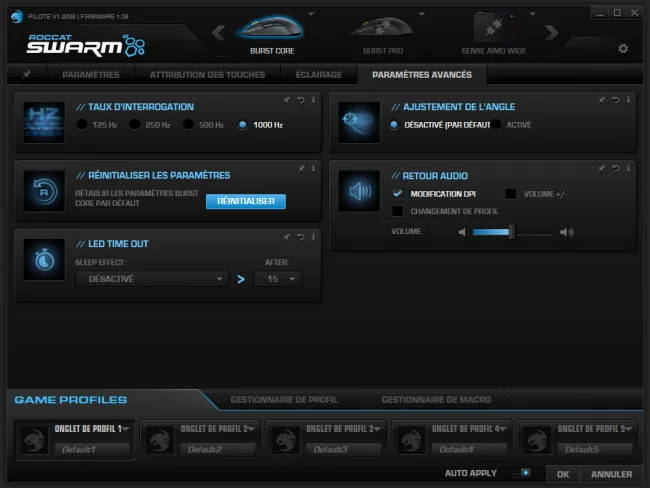Select the 500 Hz polling rate
The image size is (650, 488).
pyautogui.click(x=189, y=124)
